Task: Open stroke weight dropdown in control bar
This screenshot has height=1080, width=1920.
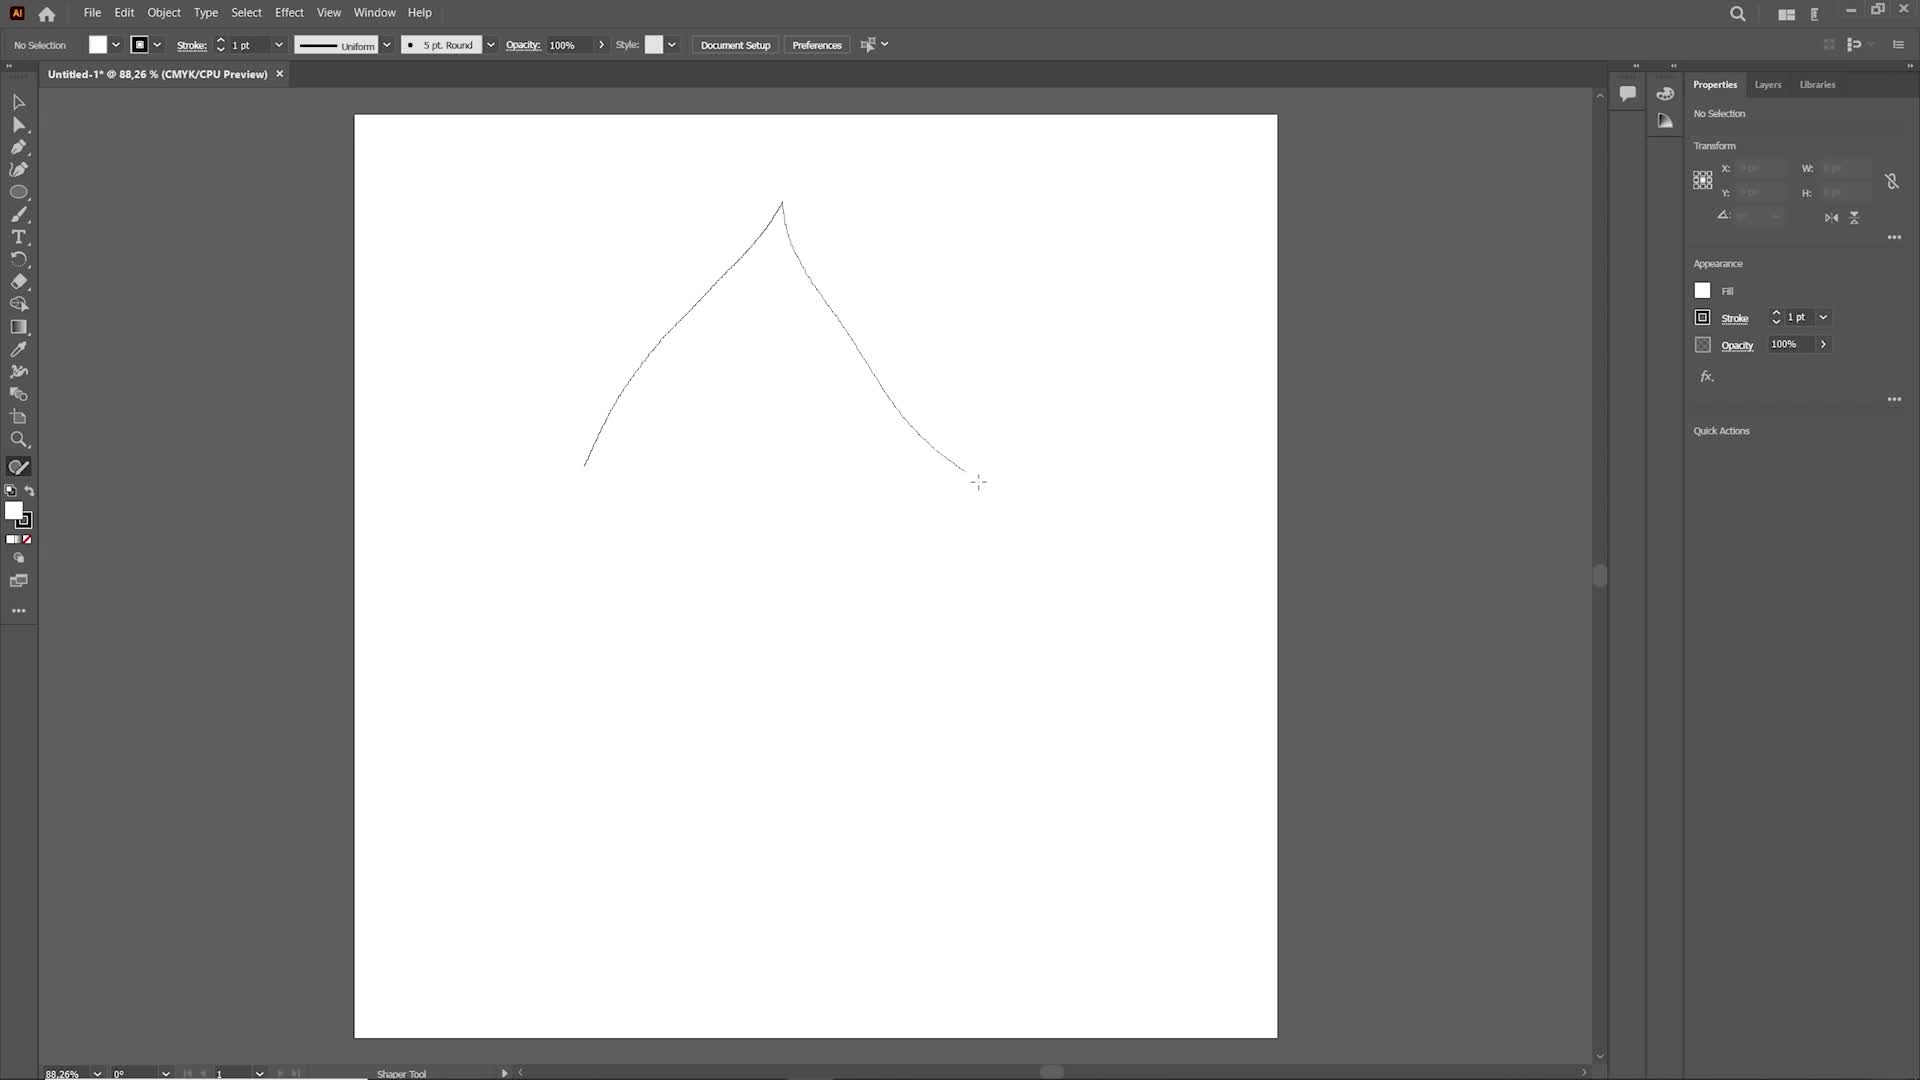Action: [278, 45]
